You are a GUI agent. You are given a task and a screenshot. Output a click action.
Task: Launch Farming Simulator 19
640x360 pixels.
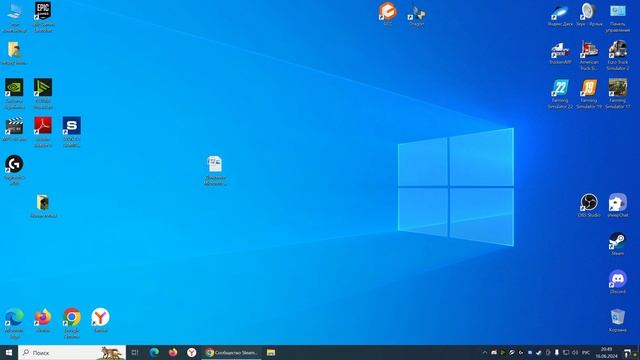pyautogui.click(x=589, y=94)
